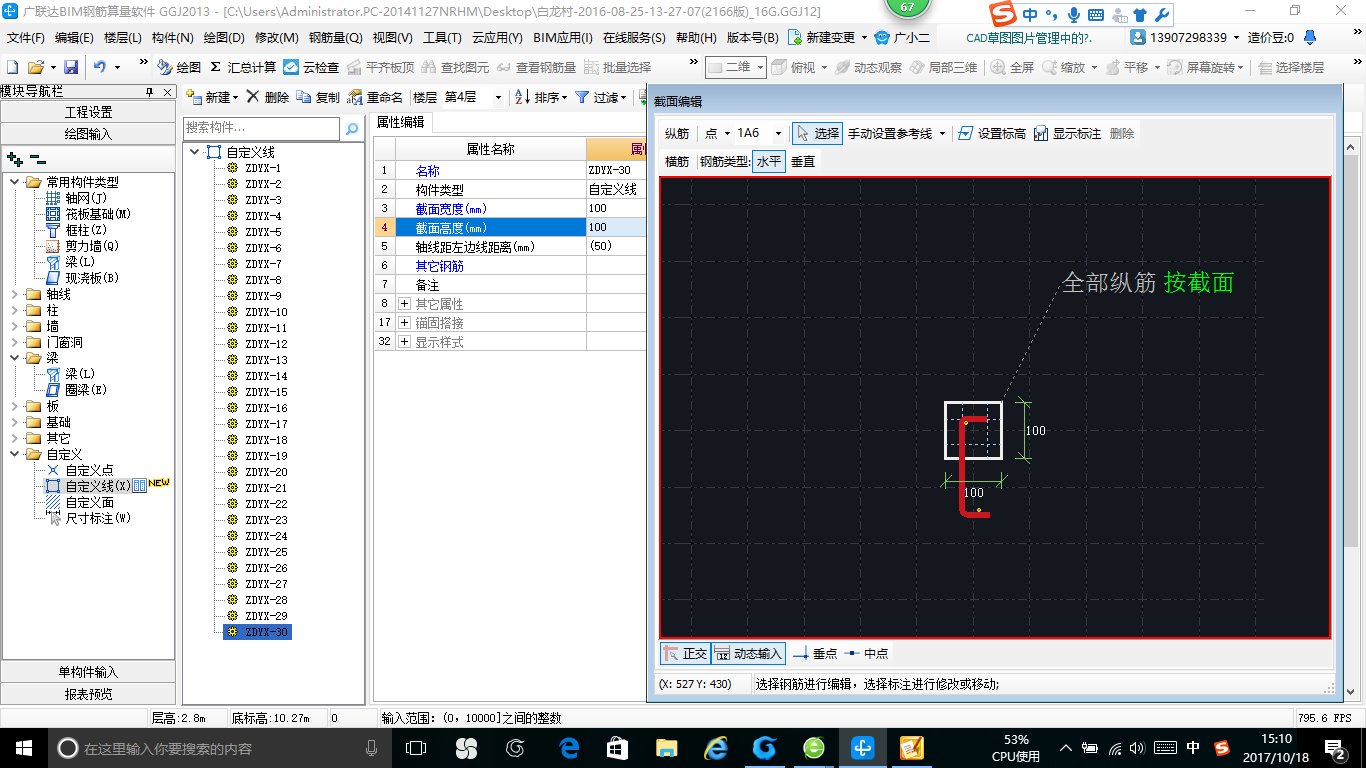Open the BIM应用(I) menu
Viewport: 1366px width, 768px height.
coord(563,38)
